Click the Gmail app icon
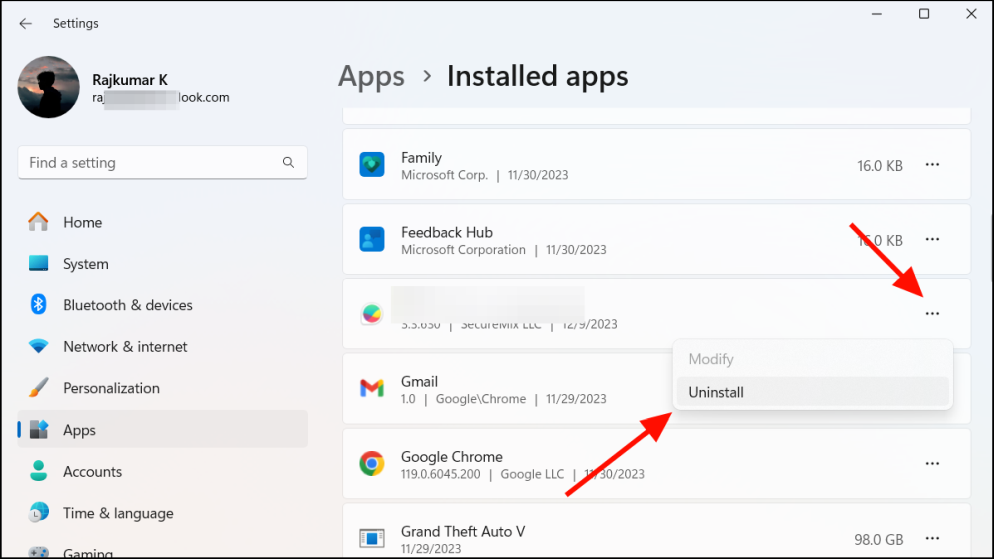Viewport: 994px width, 559px height. coord(372,389)
